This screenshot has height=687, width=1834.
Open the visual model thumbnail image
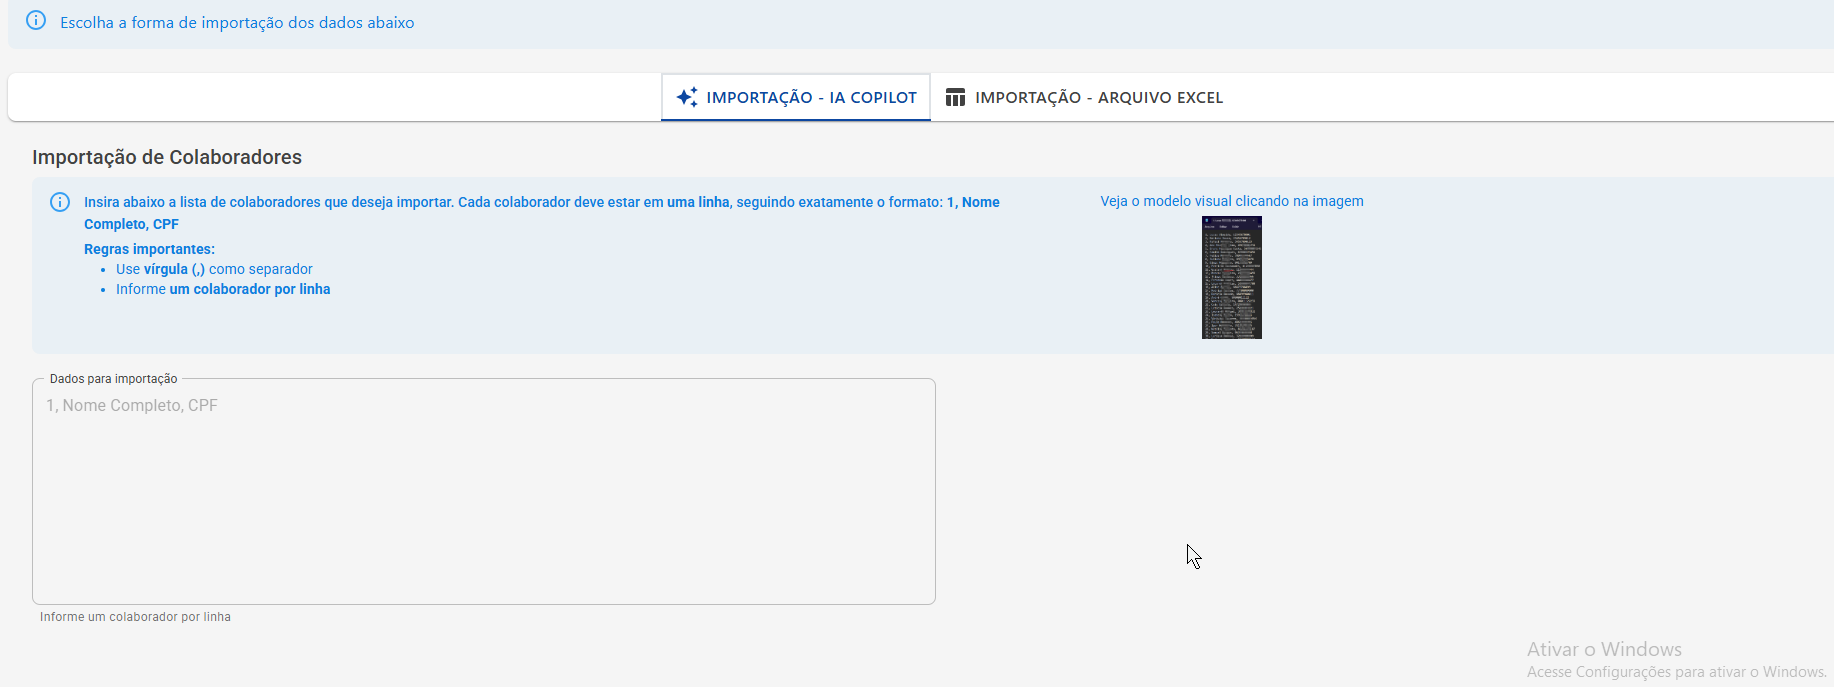pos(1232,277)
